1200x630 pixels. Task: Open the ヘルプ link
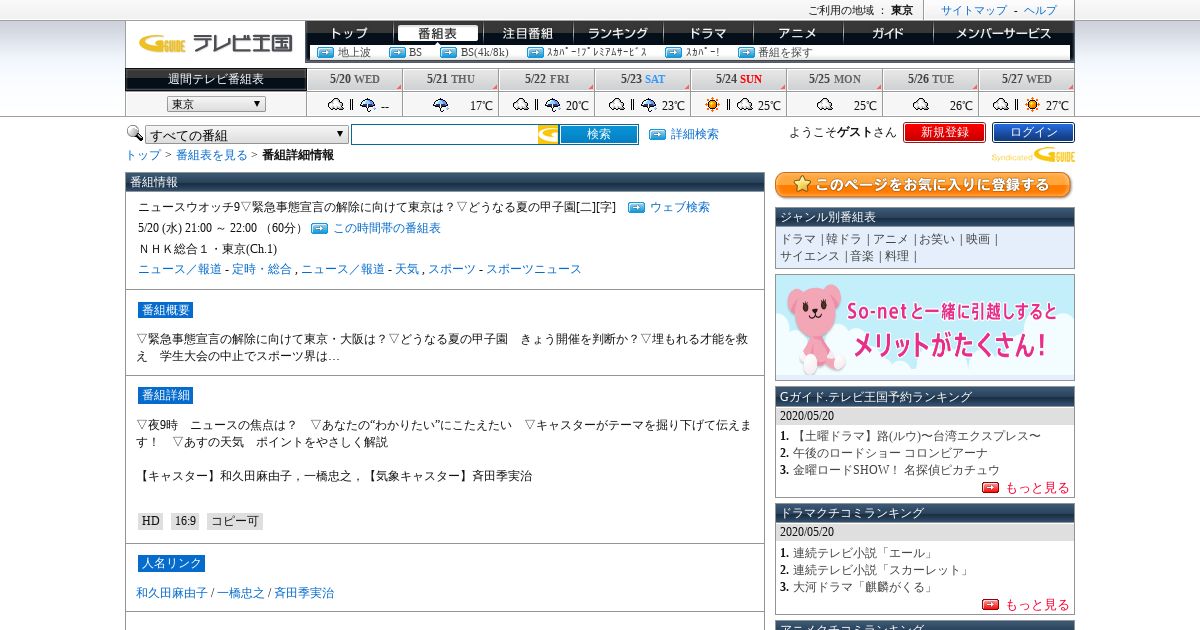[x=1040, y=10]
